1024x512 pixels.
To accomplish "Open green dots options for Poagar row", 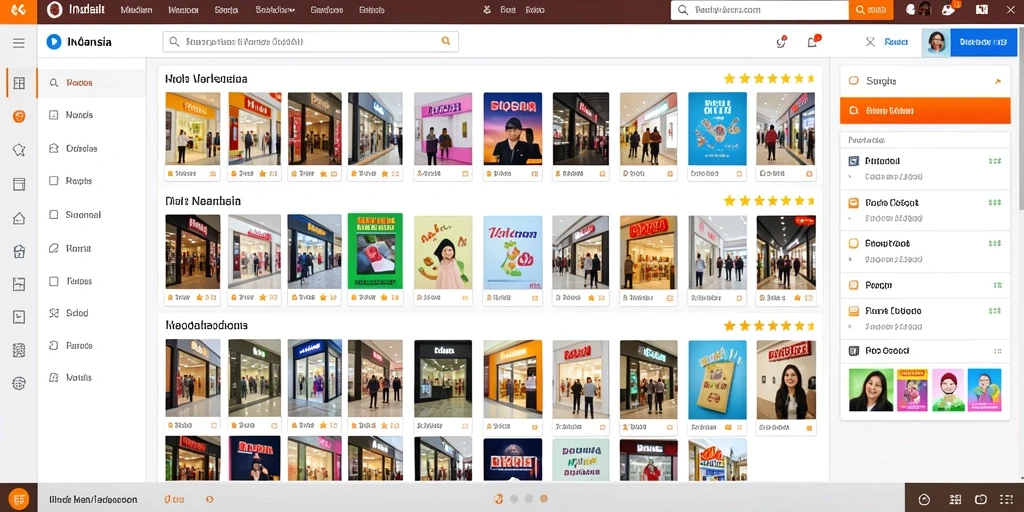I will [997, 285].
